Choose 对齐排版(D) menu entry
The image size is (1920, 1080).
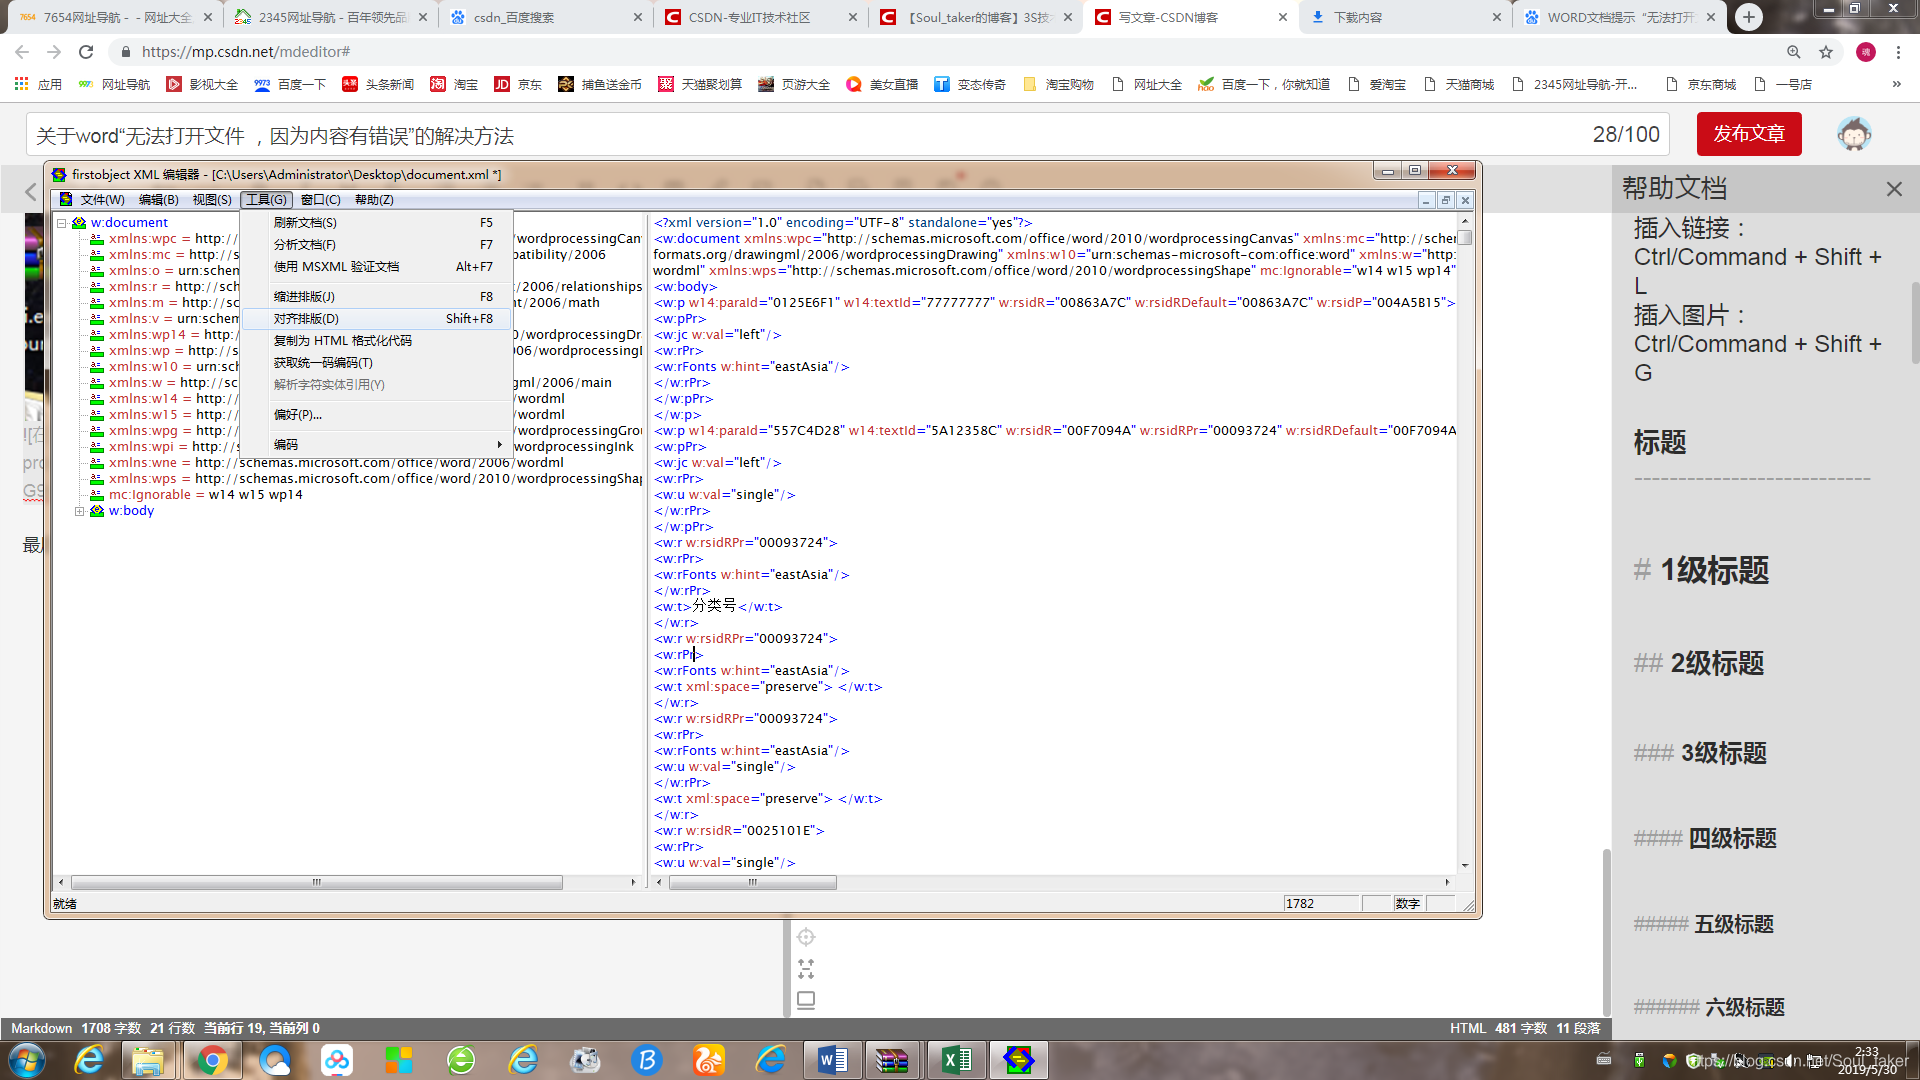click(x=378, y=319)
